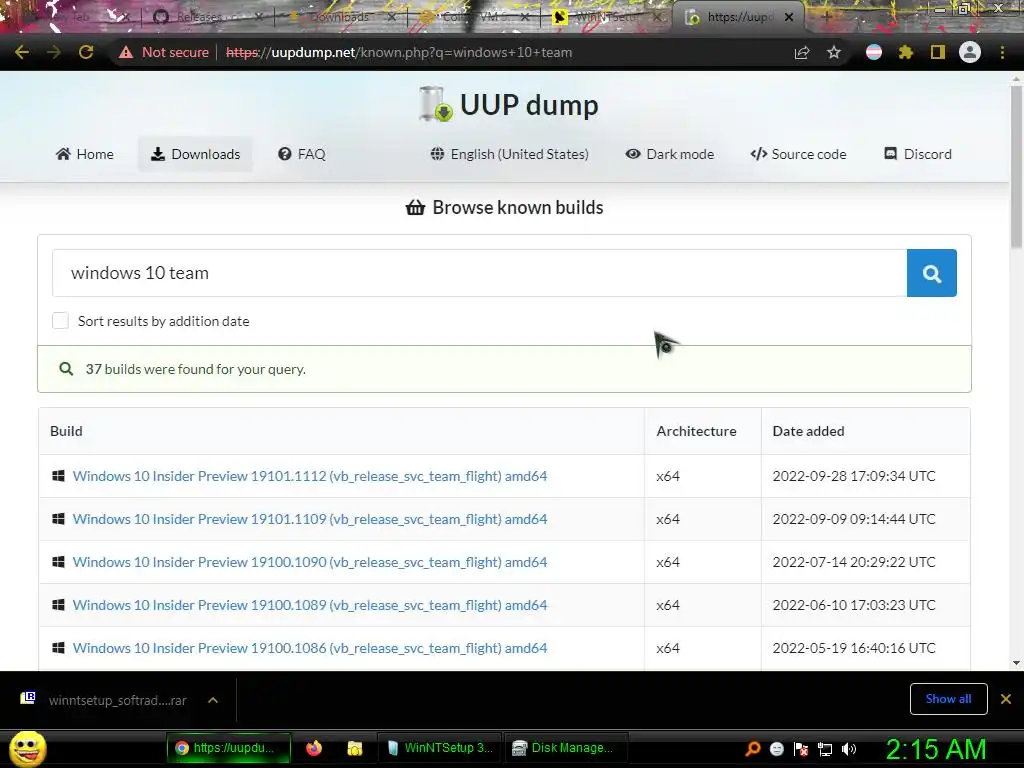Open the Source code nav link
Screen dimensions: 1024x768
pos(798,154)
